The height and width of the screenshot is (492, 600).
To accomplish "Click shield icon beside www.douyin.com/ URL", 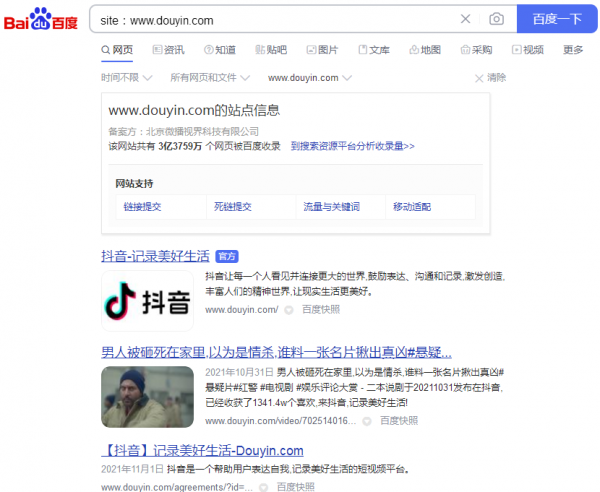I will pyautogui.click(x=289, y=310).
